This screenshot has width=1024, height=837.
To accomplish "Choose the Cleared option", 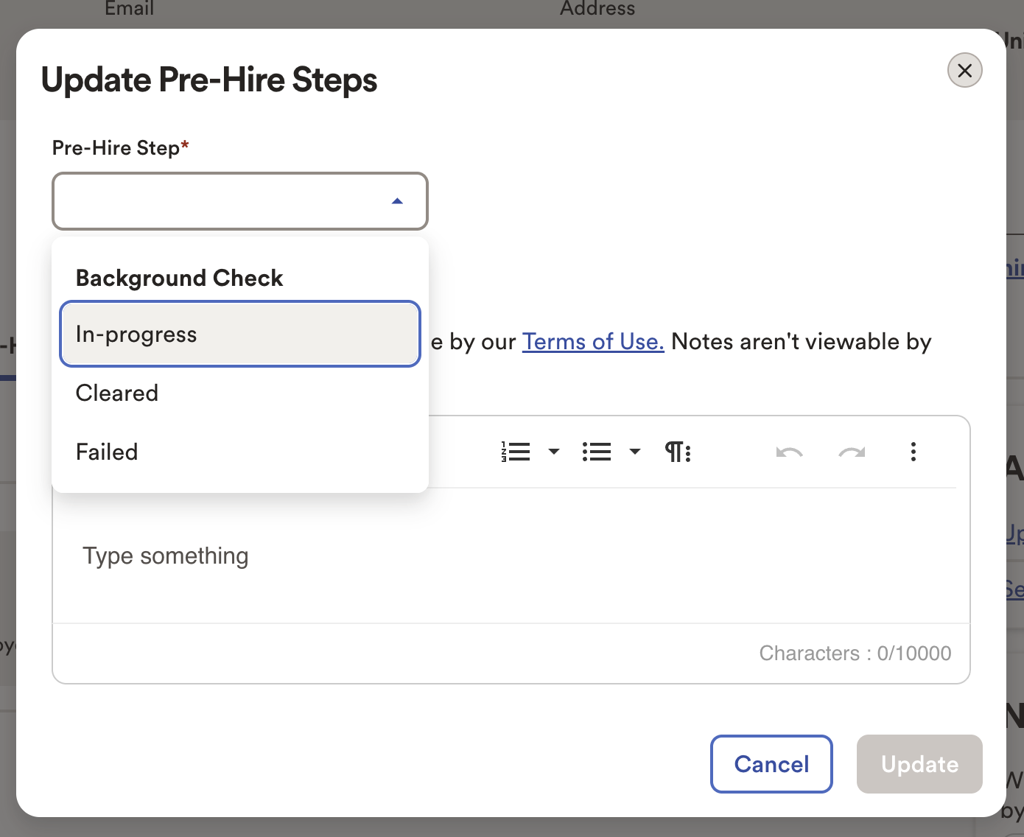I will 240,393.
